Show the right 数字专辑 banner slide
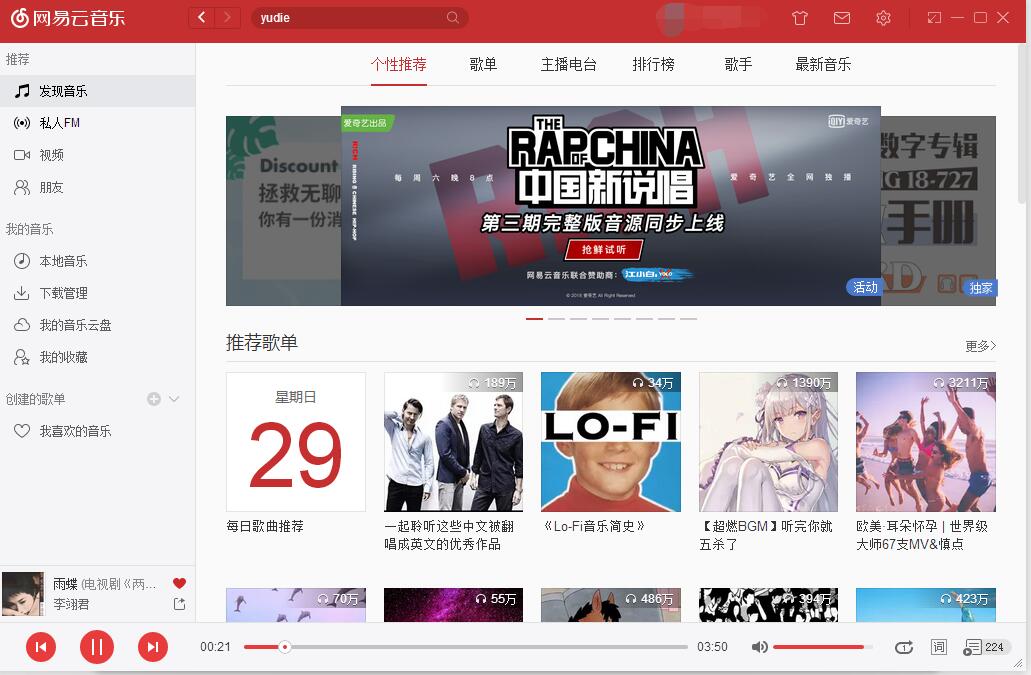Screen dimensions: 1031x675 pos(938,211)
